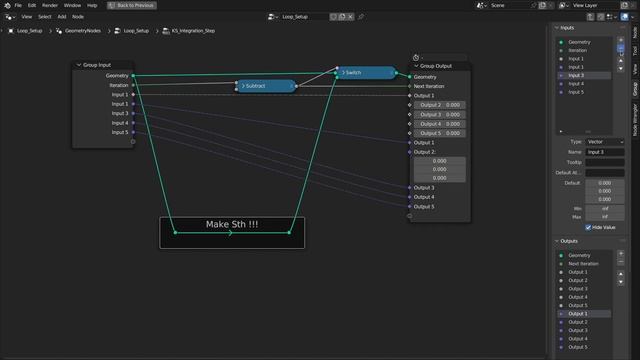Collapse the Inputs panel
Image resolution: width=640 pixels, height=360 pixels.
coord(557,28)
